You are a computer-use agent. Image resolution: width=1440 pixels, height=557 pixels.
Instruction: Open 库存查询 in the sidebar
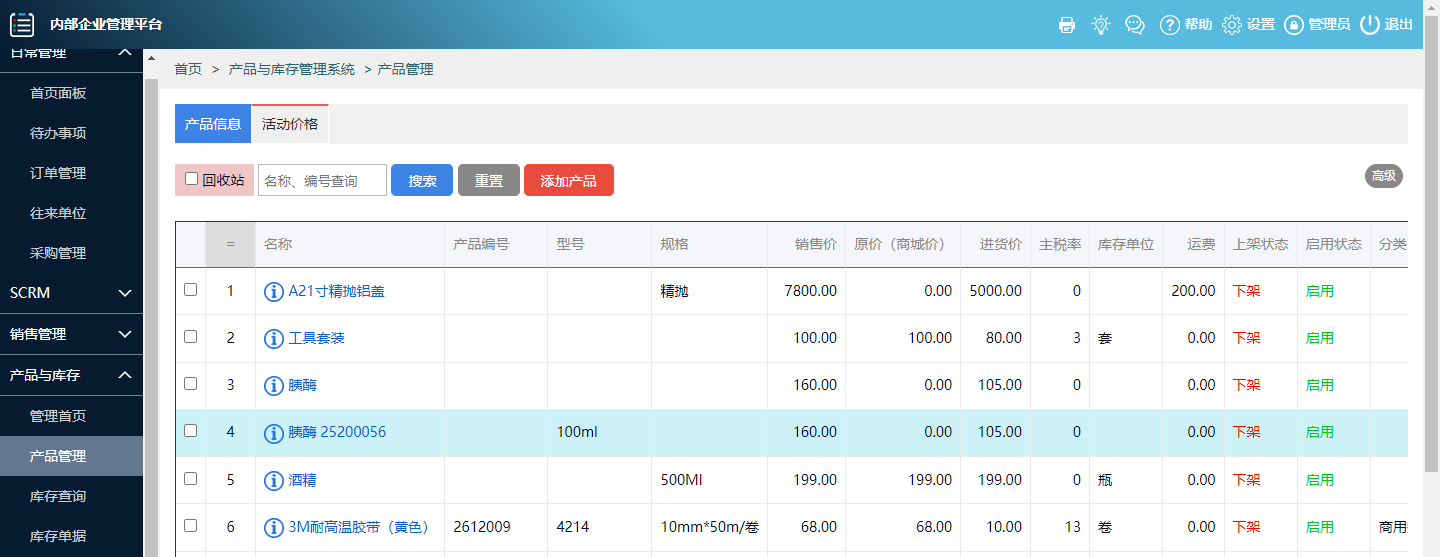[x=58, y=496]
